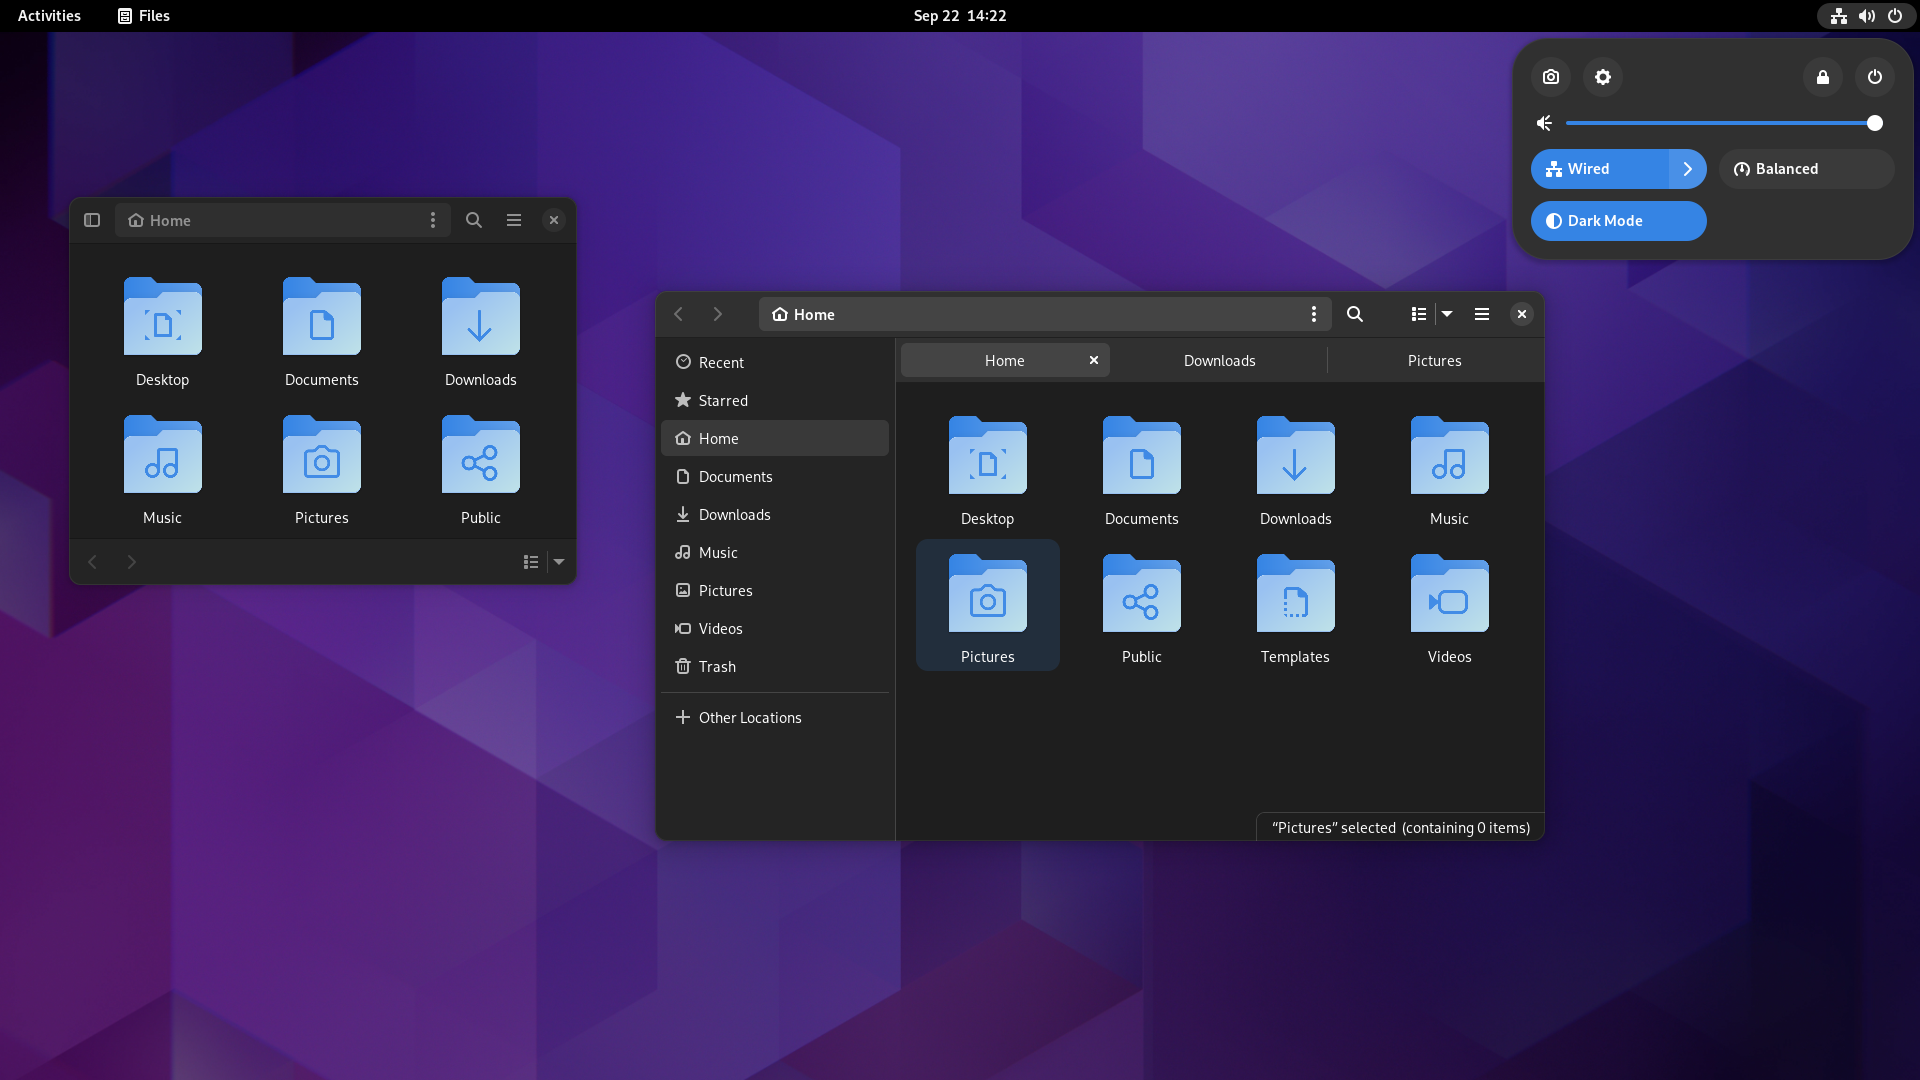Click the screenshot camera icon
1920x1080 pixels.
coord(1552,76)
